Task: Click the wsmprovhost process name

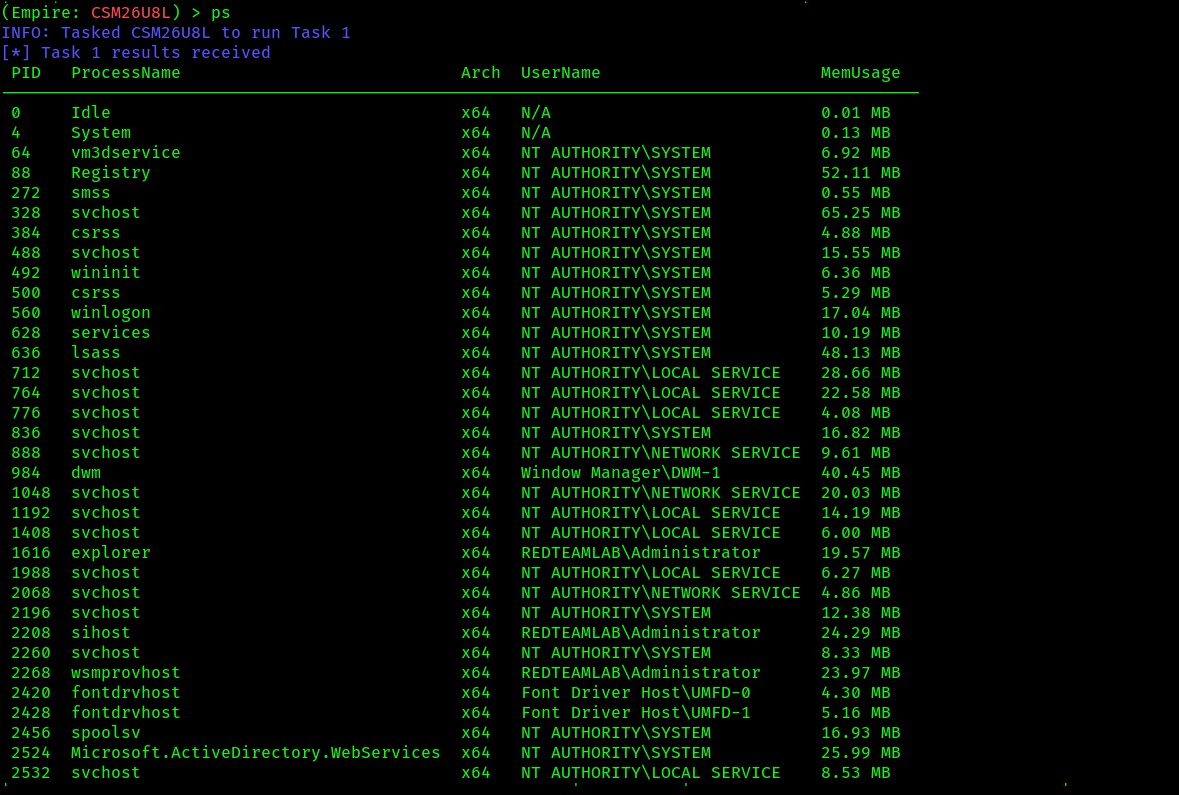Action: [x=126, y=673]
